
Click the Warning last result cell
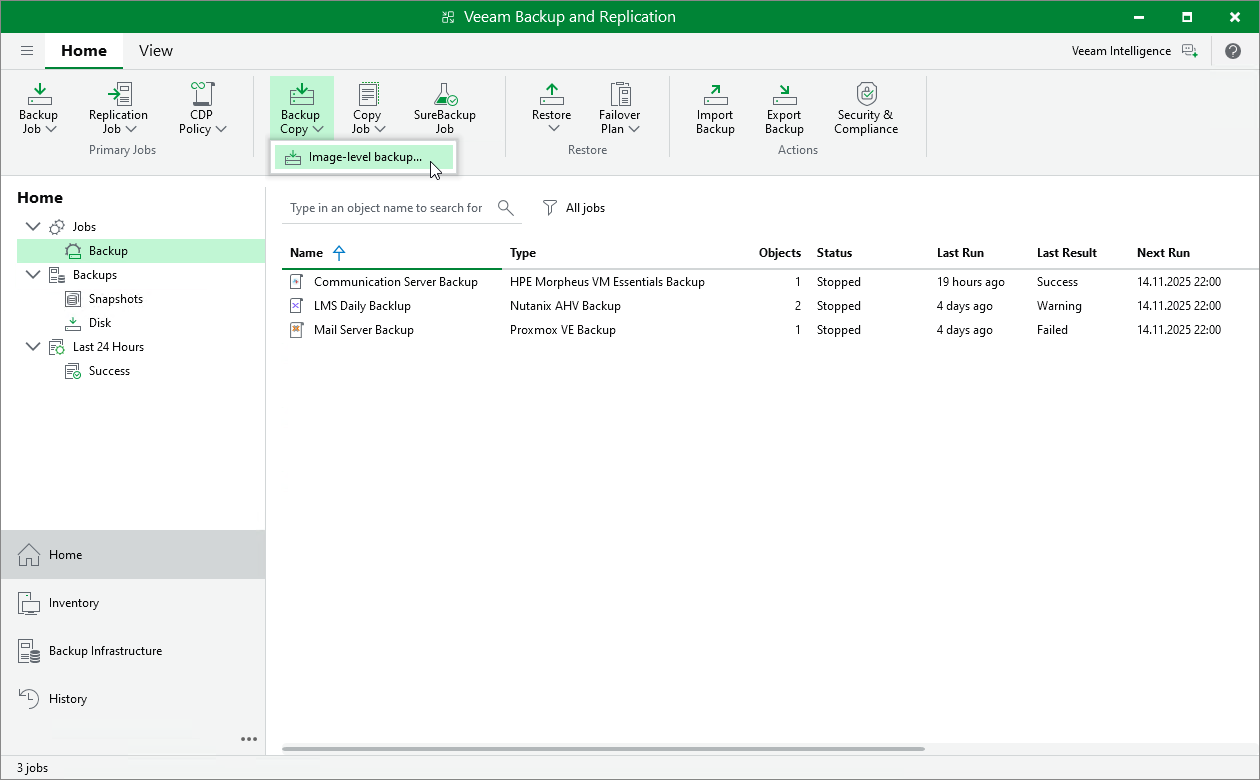coord(1059,306)
